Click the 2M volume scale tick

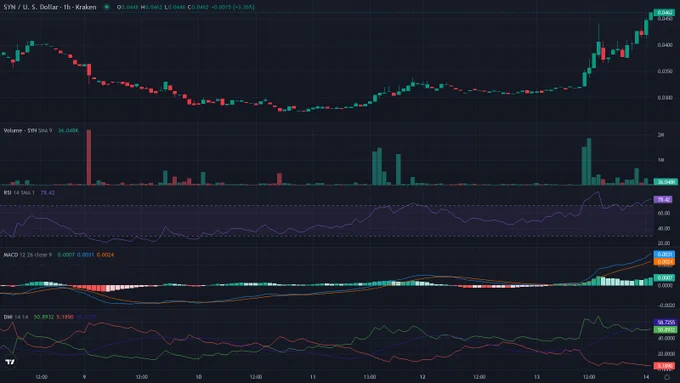click(x=661, y=135)
